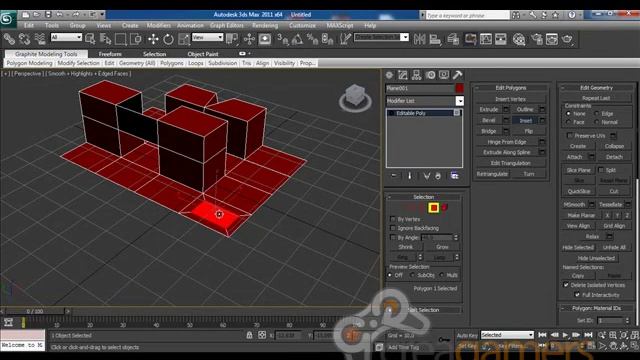640x360 pixels.
Task: Select the Move transform tool
Action: pyautogui.click(x=153, y=39)
